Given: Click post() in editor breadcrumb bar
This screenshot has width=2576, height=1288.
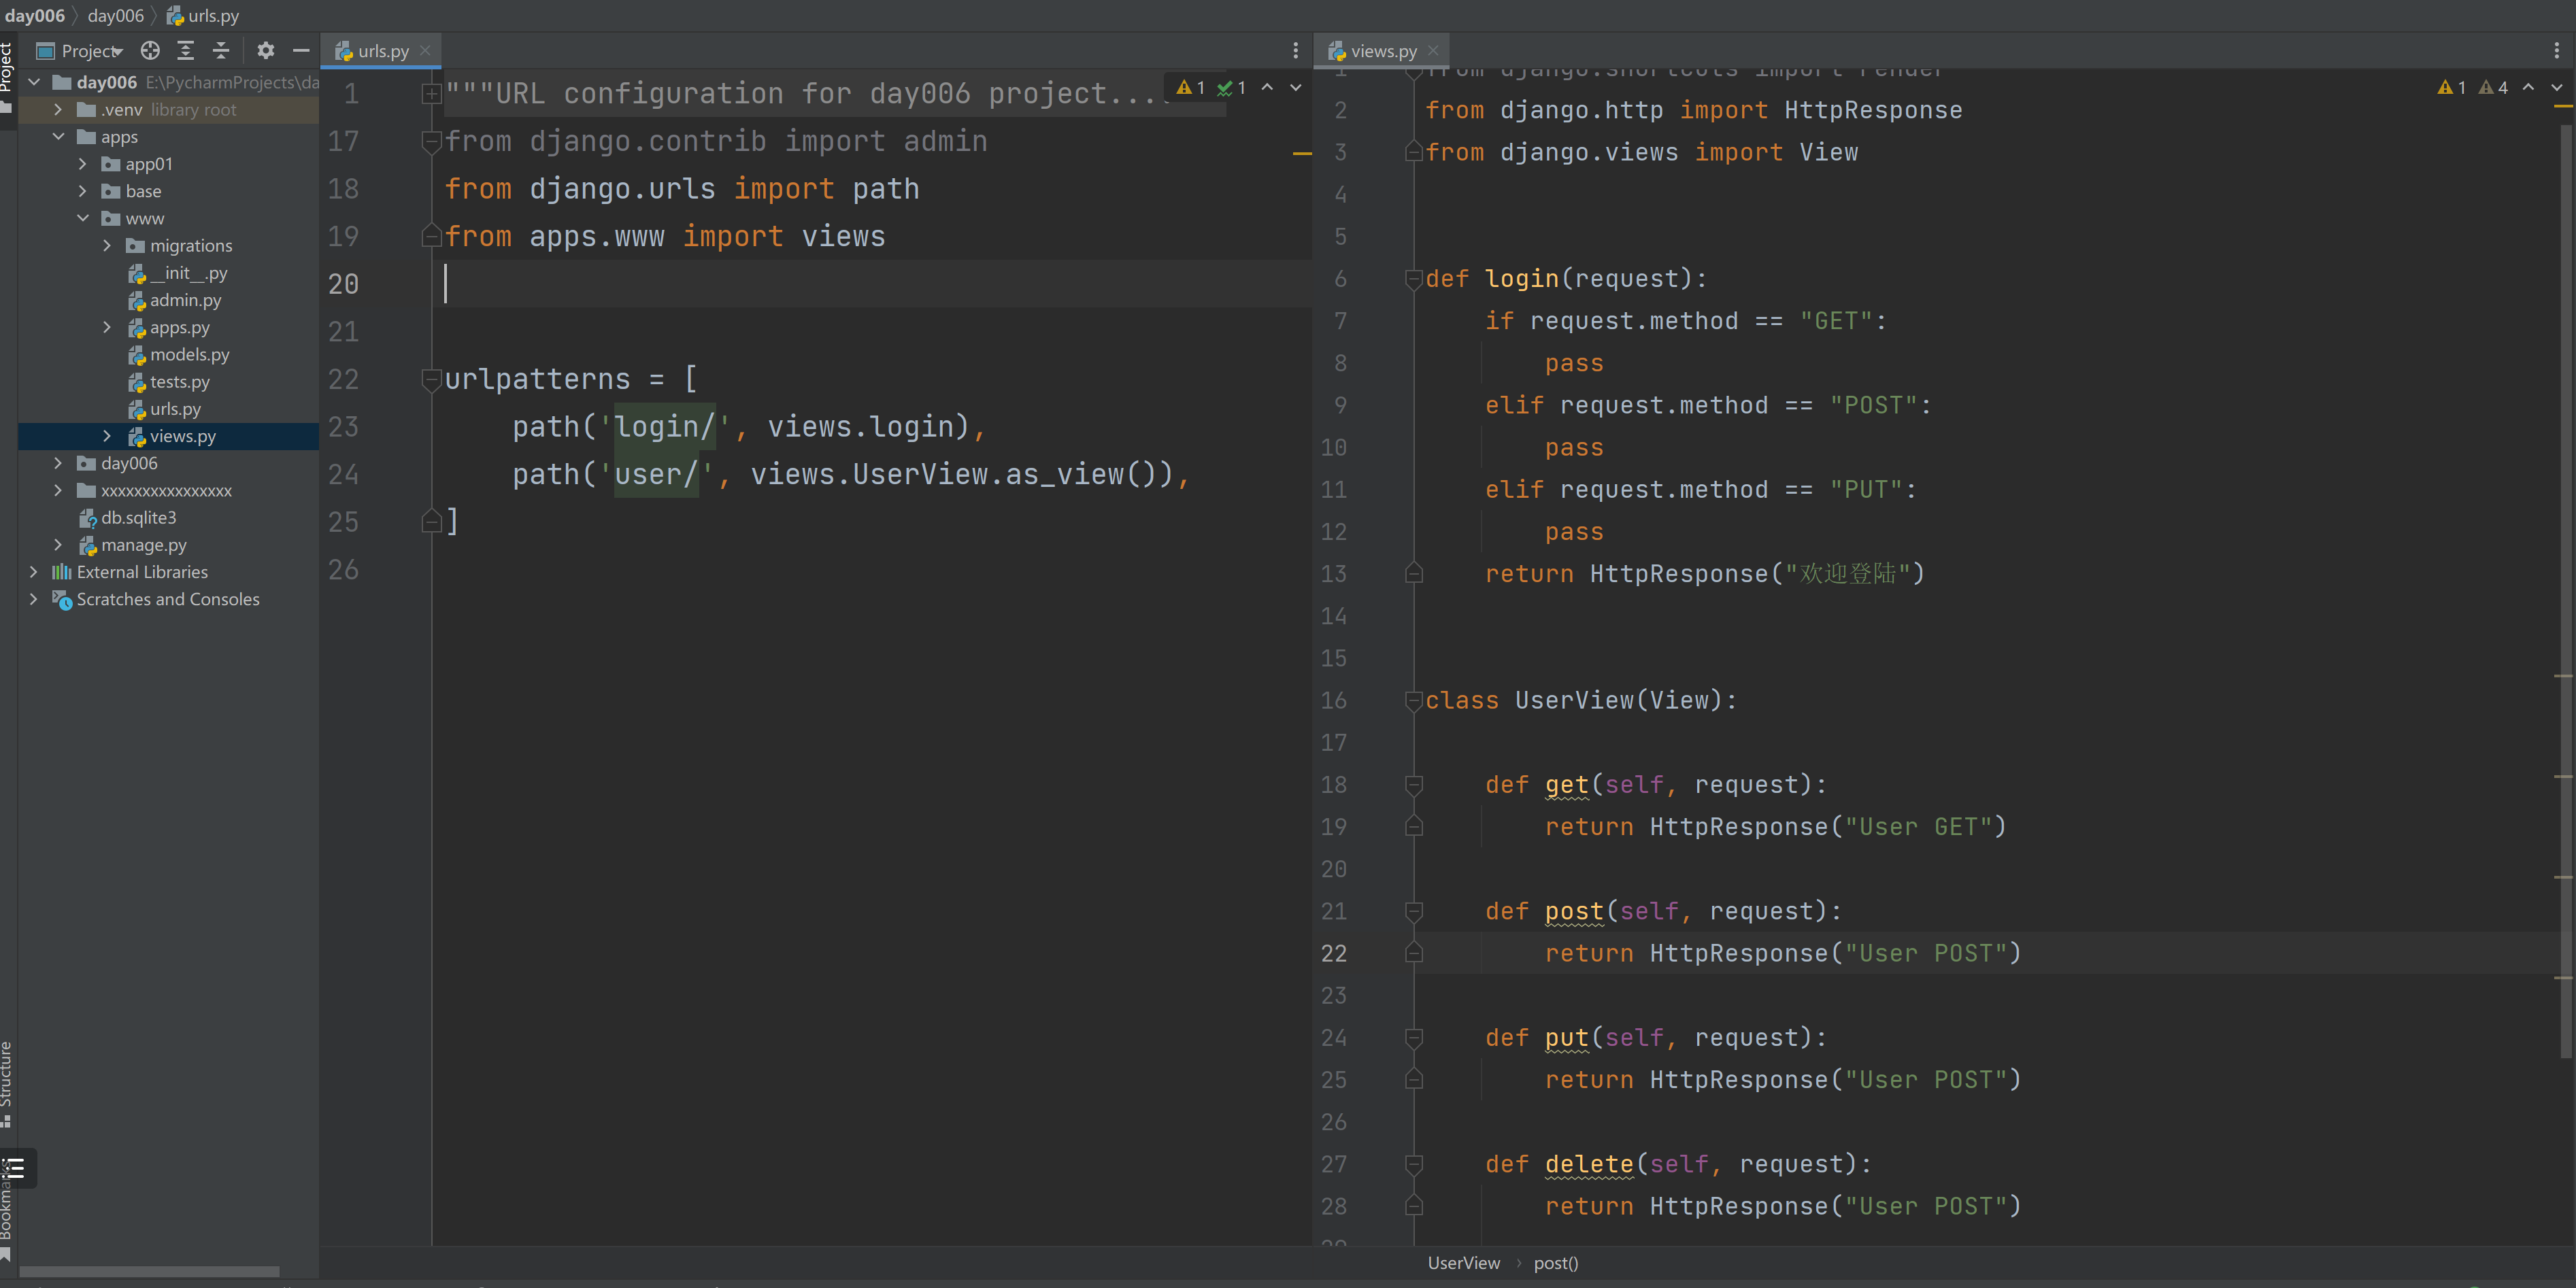Looking at the screenshot, I should [1556, 1263].
